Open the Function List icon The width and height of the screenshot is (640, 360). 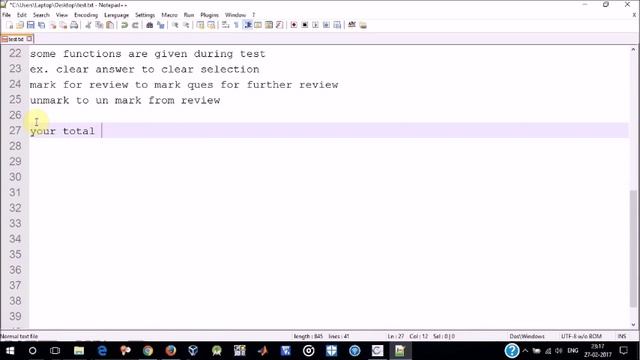pyautogui.click(x=280, y=25)
